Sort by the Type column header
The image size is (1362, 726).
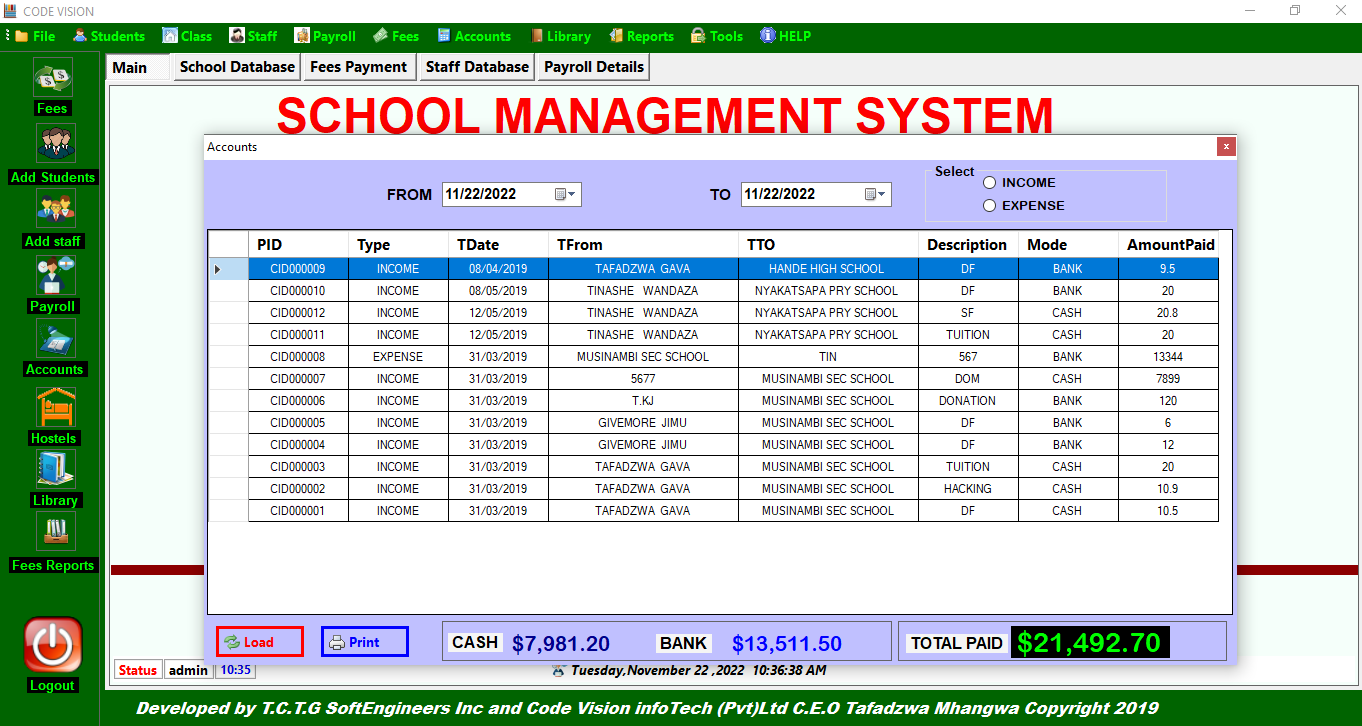point(398,245)
